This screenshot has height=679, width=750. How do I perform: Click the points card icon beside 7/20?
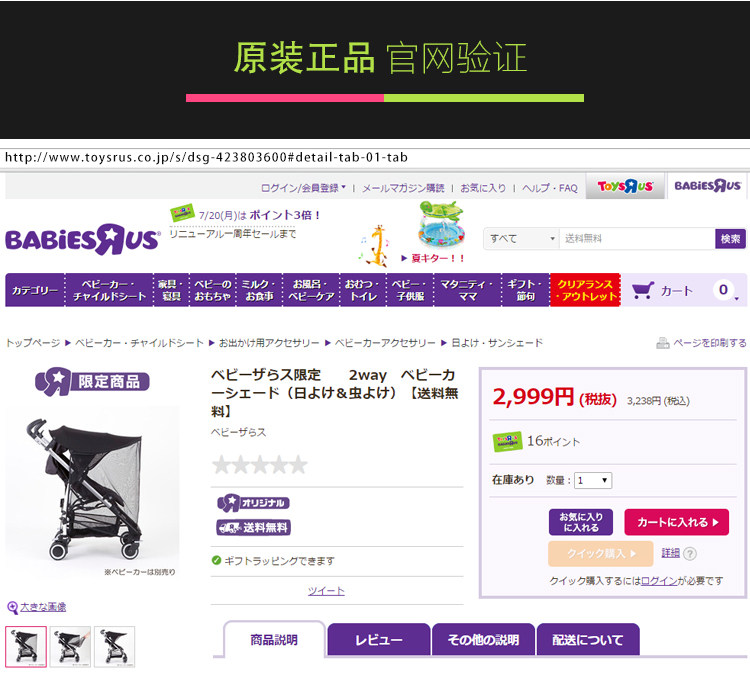point(182,213)
